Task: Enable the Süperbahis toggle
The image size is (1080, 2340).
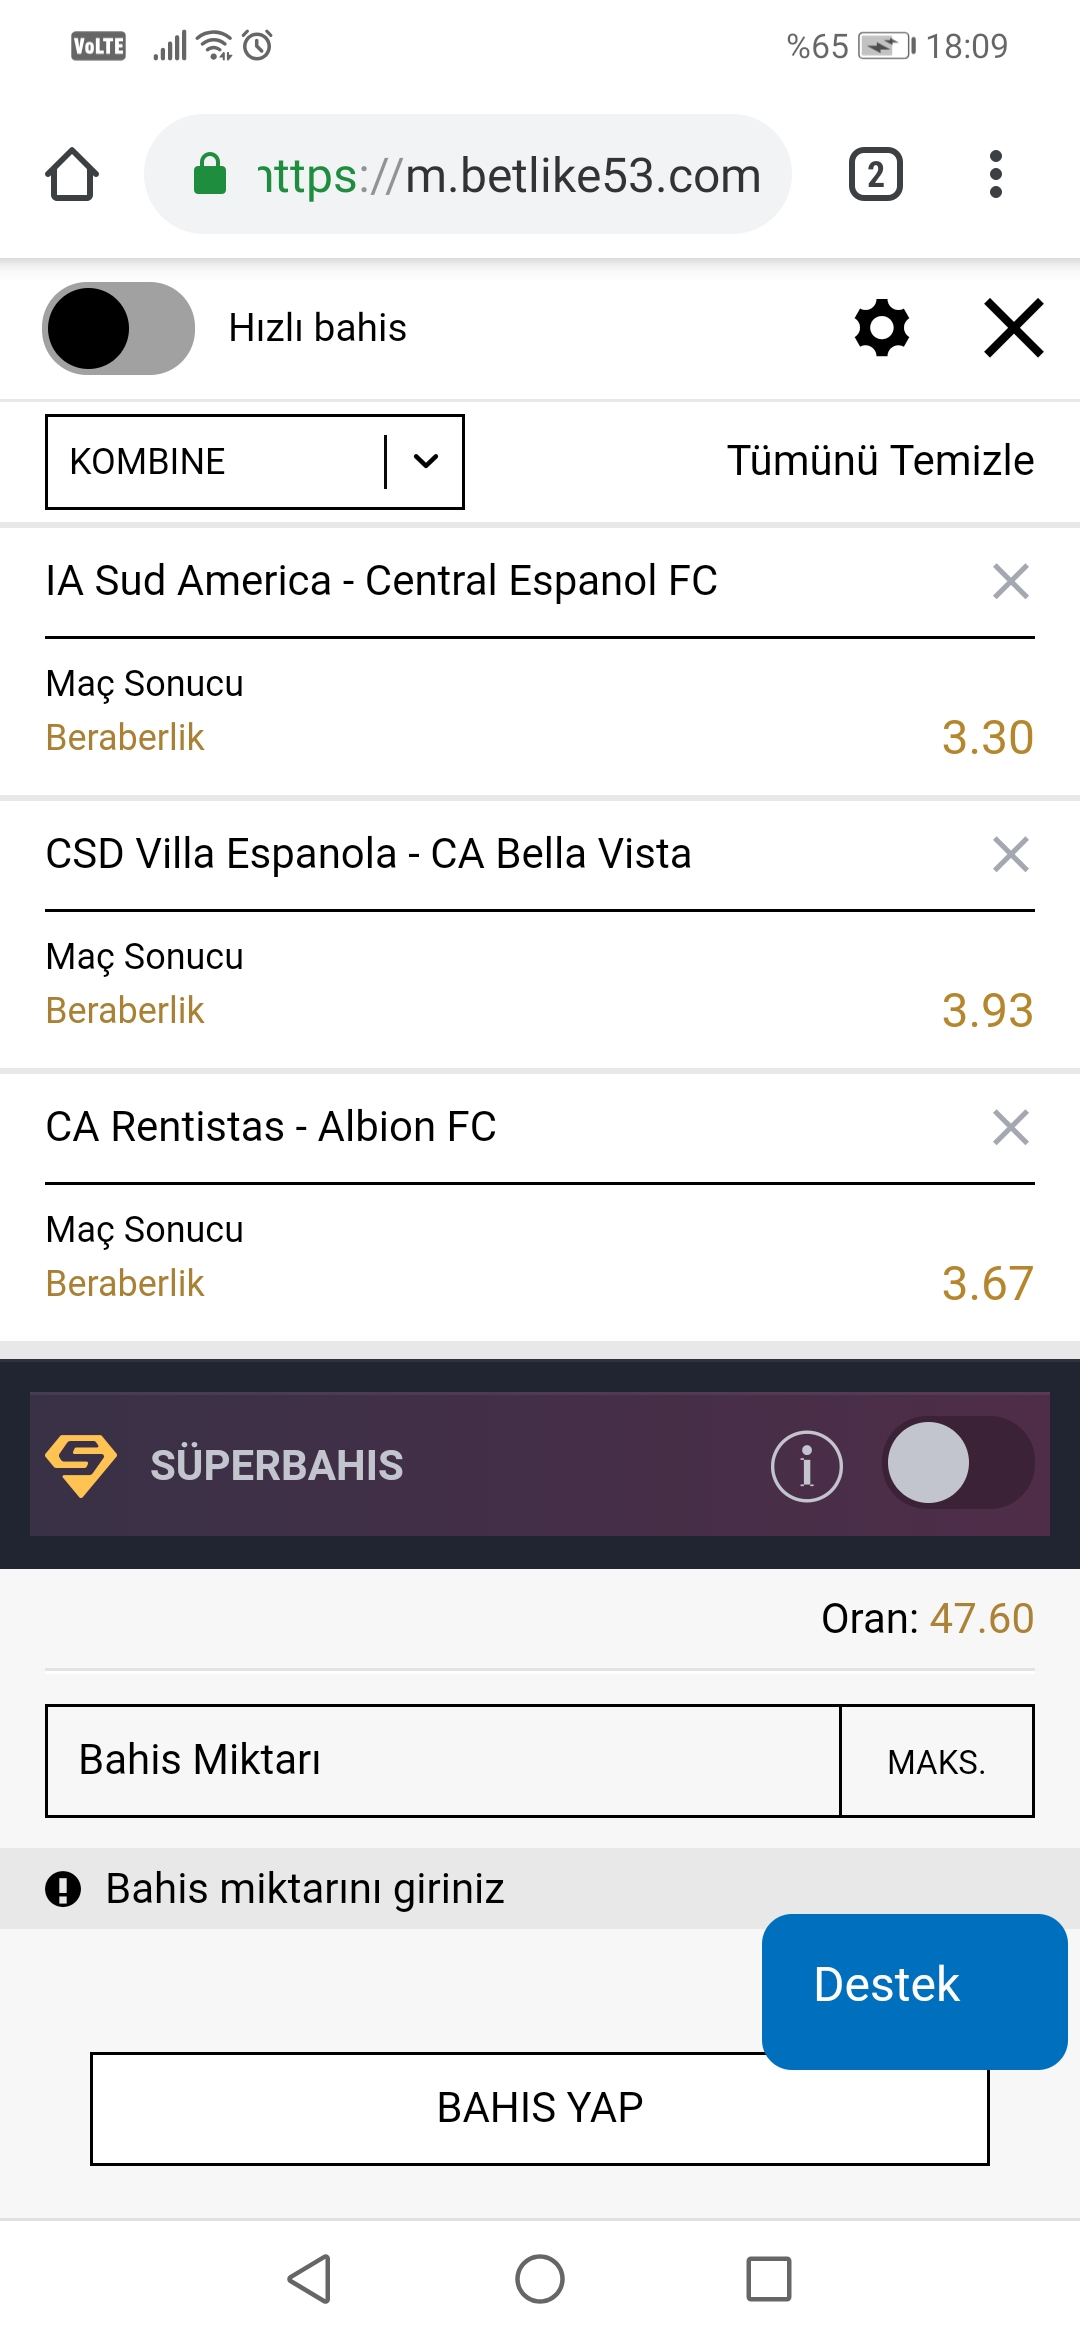Action: click(x=958, y=1463)
